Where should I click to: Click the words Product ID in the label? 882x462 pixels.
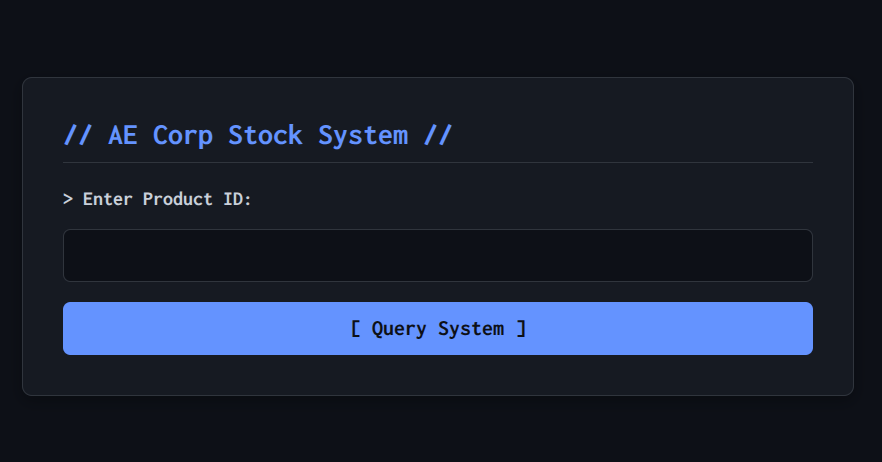[198, 199]
